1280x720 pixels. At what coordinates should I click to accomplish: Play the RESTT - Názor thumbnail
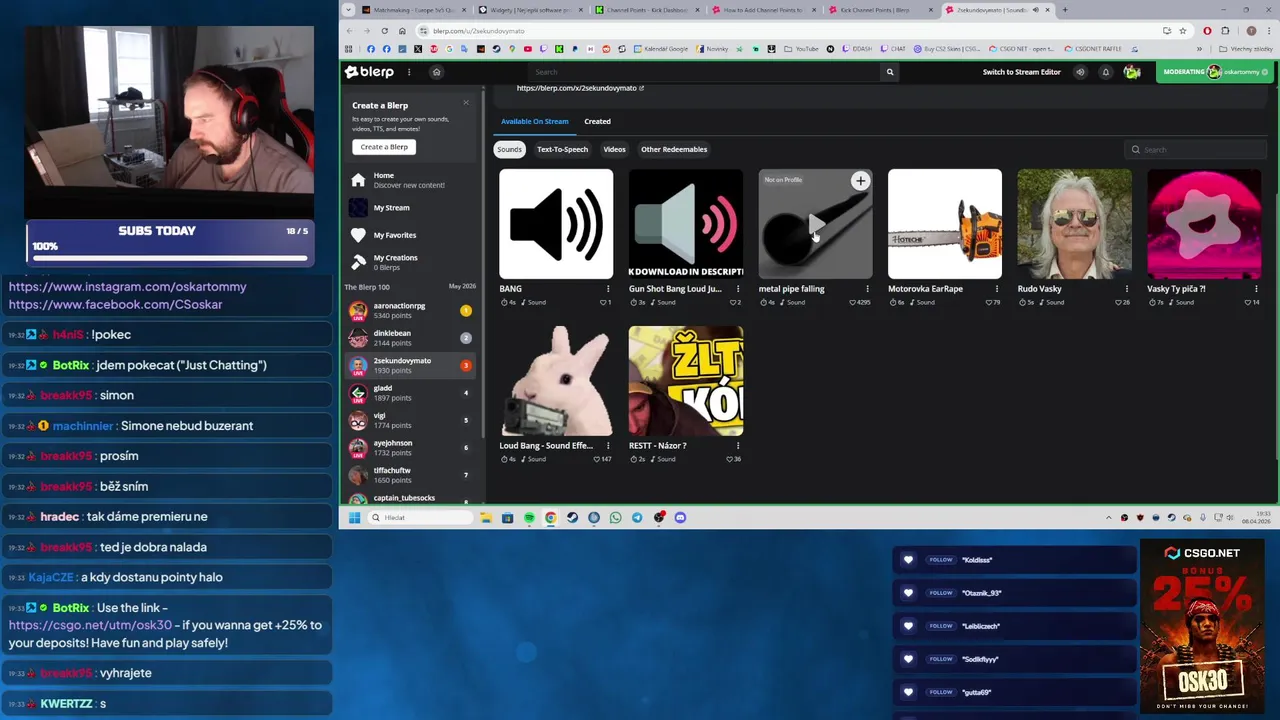coord(686,381)
